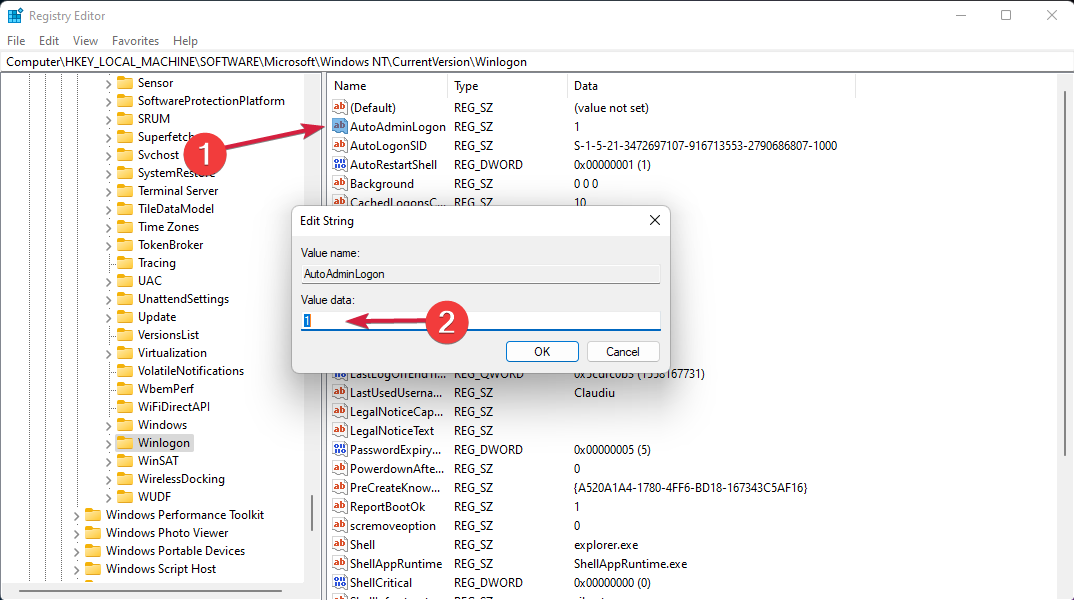Screen dimensions: 1074x600
Task: Select the VersionsList key label
Action: tap(168, 335)
